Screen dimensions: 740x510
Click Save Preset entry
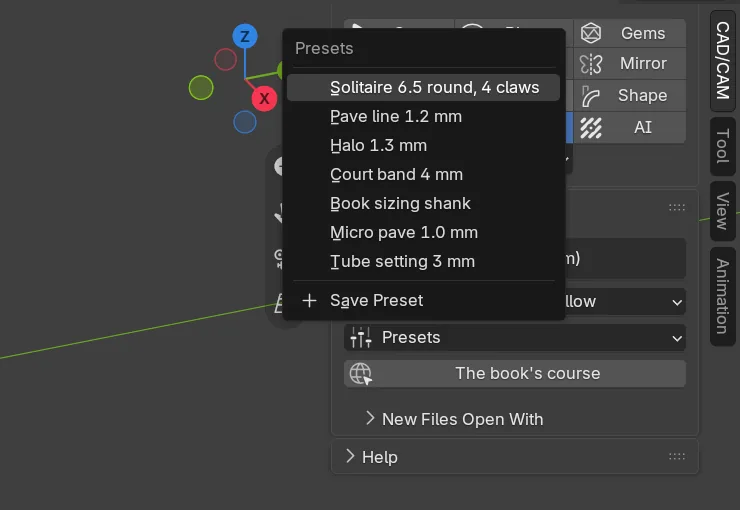tap(423, 301)
